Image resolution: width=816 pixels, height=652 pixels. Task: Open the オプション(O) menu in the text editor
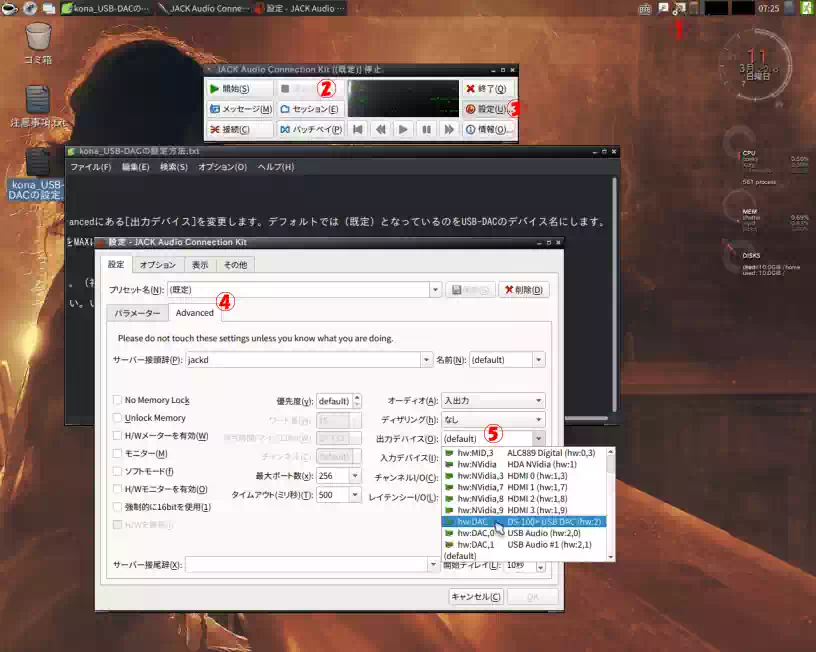click(222, 167)
